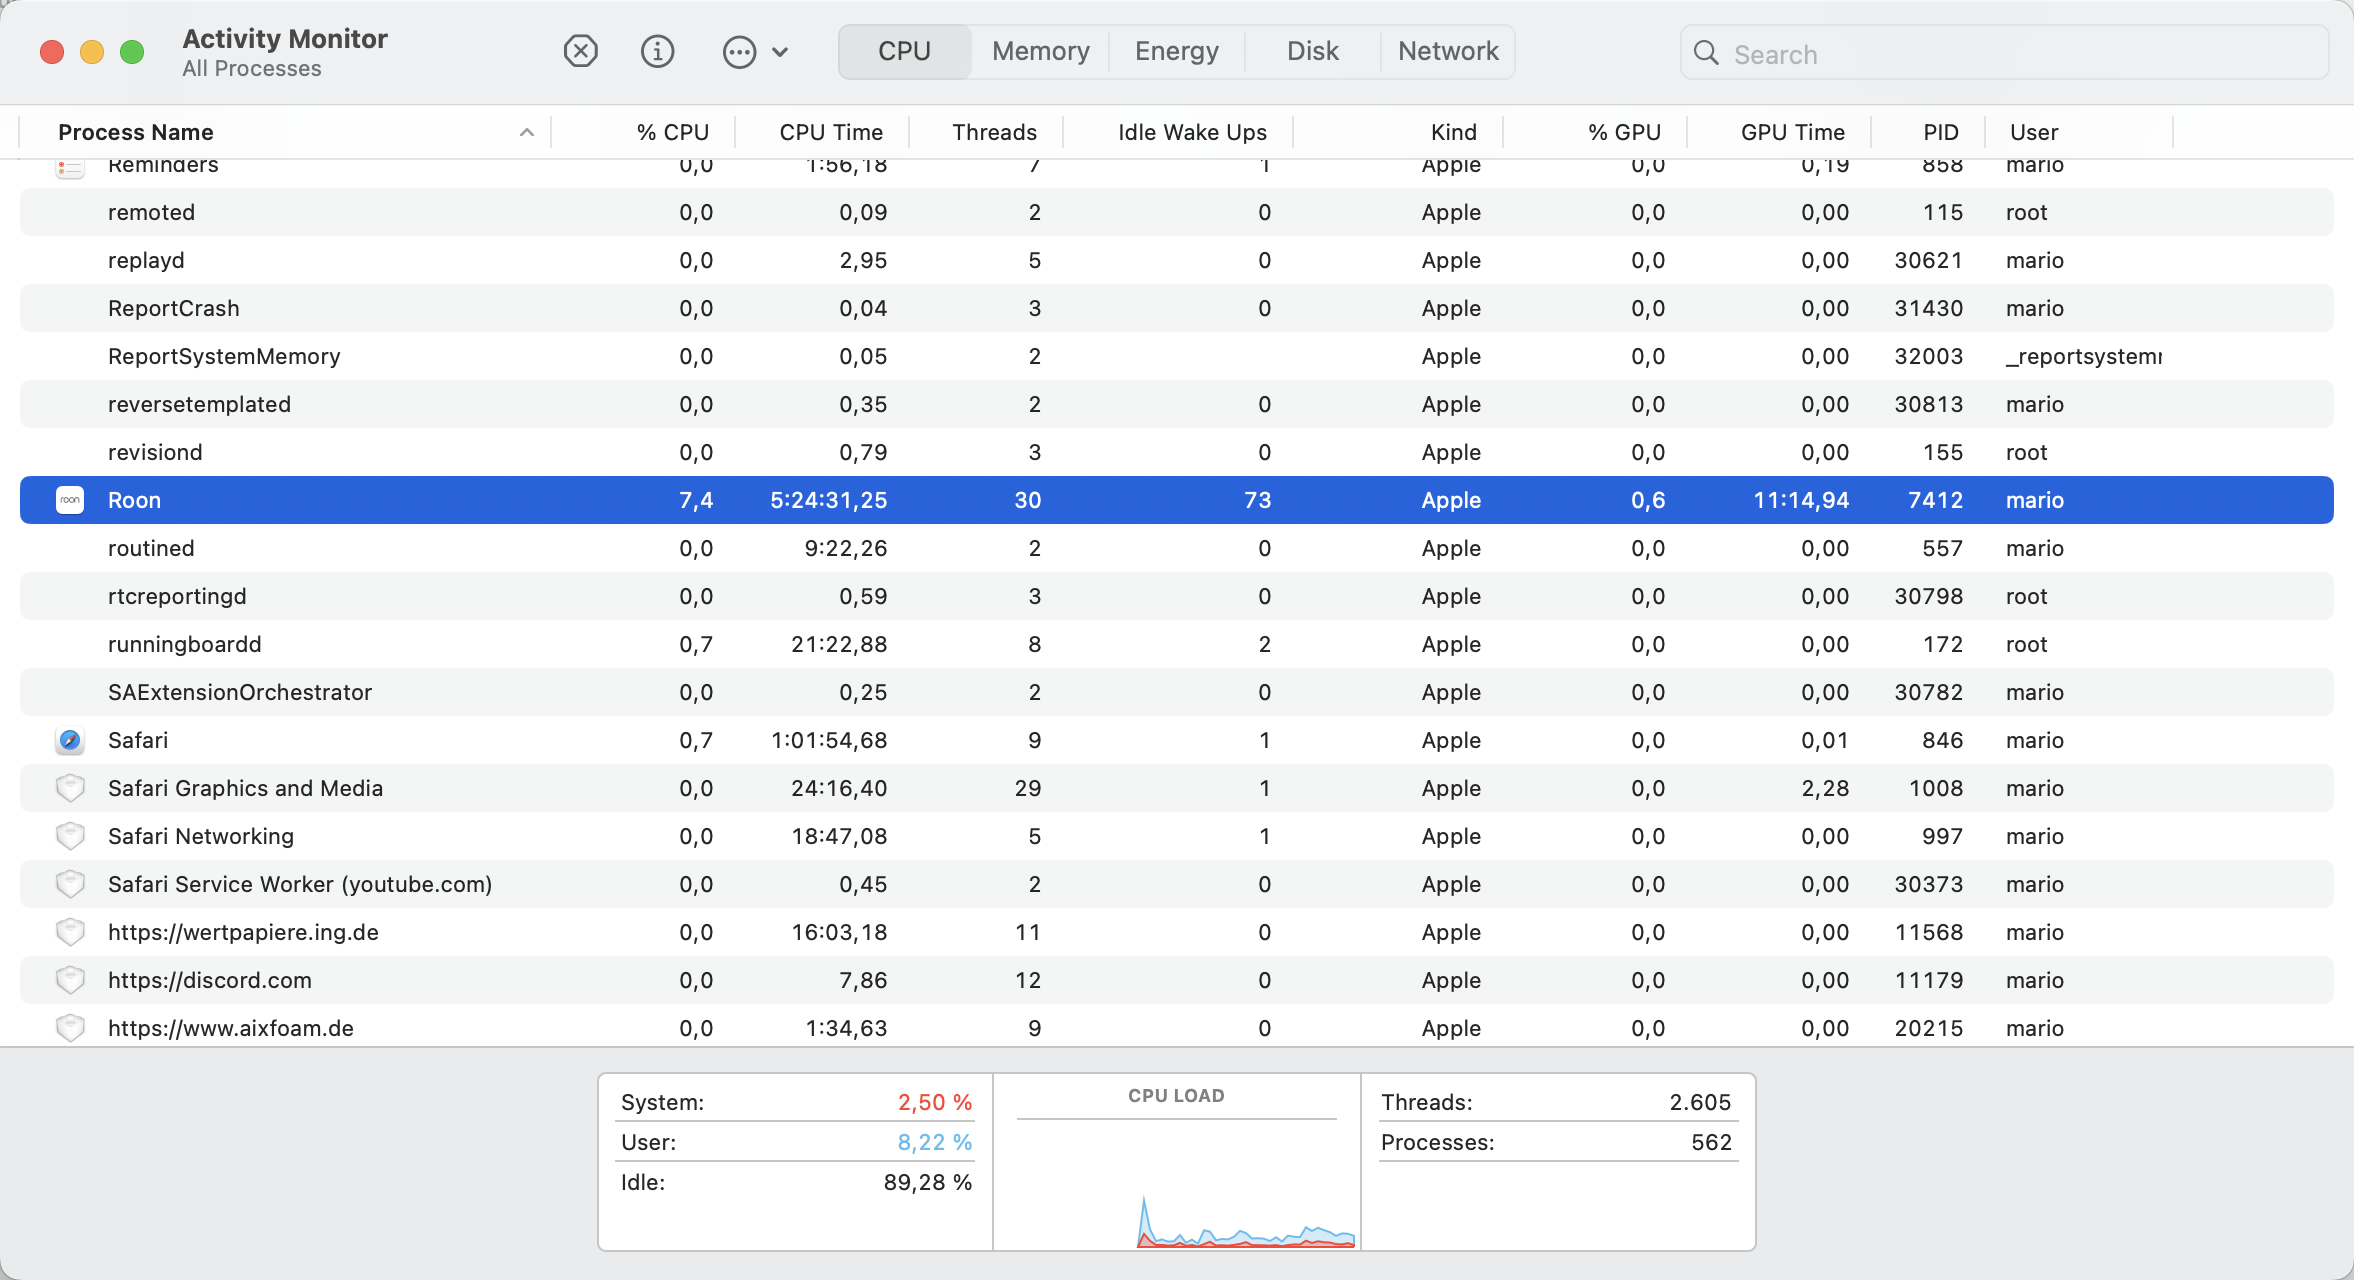Select Safari Service Worker (youtube.com)

pyautogui.click(x=300, y=884)
